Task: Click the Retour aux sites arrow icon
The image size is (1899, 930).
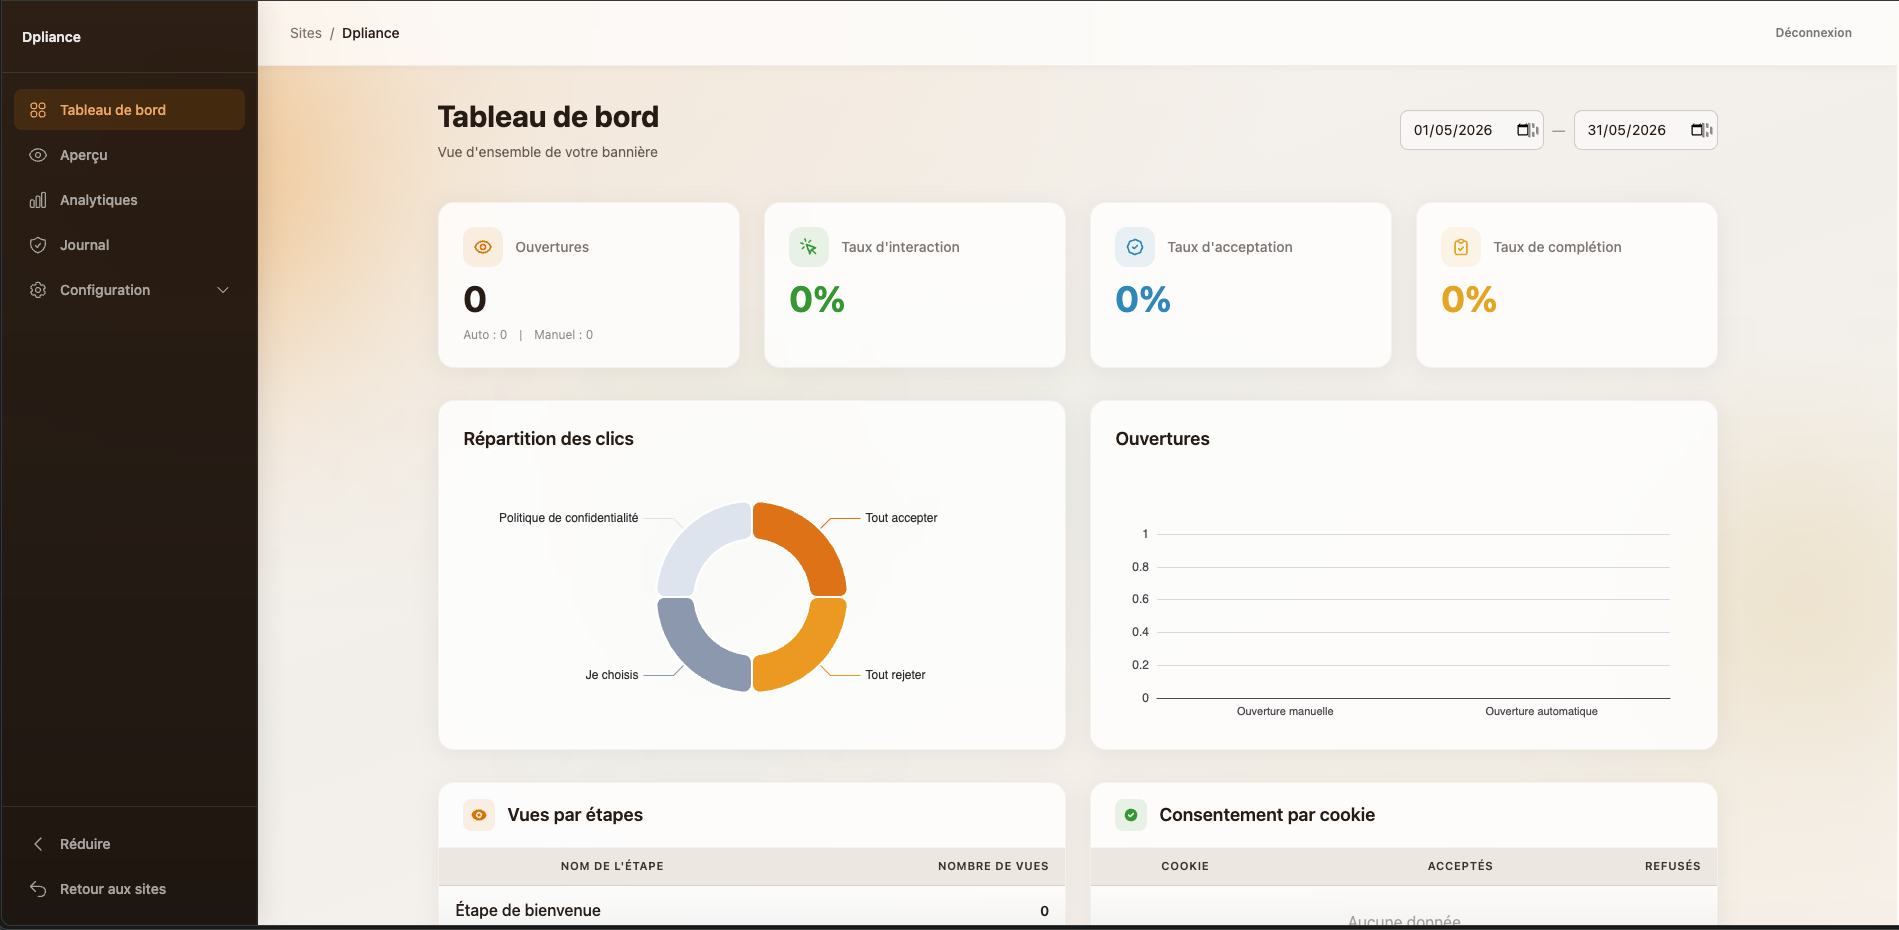Action: coord(38,889)
